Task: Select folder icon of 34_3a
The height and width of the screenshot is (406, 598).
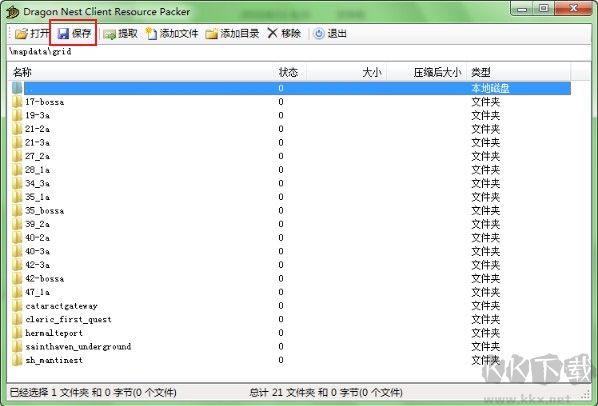Action: [17, 183]
